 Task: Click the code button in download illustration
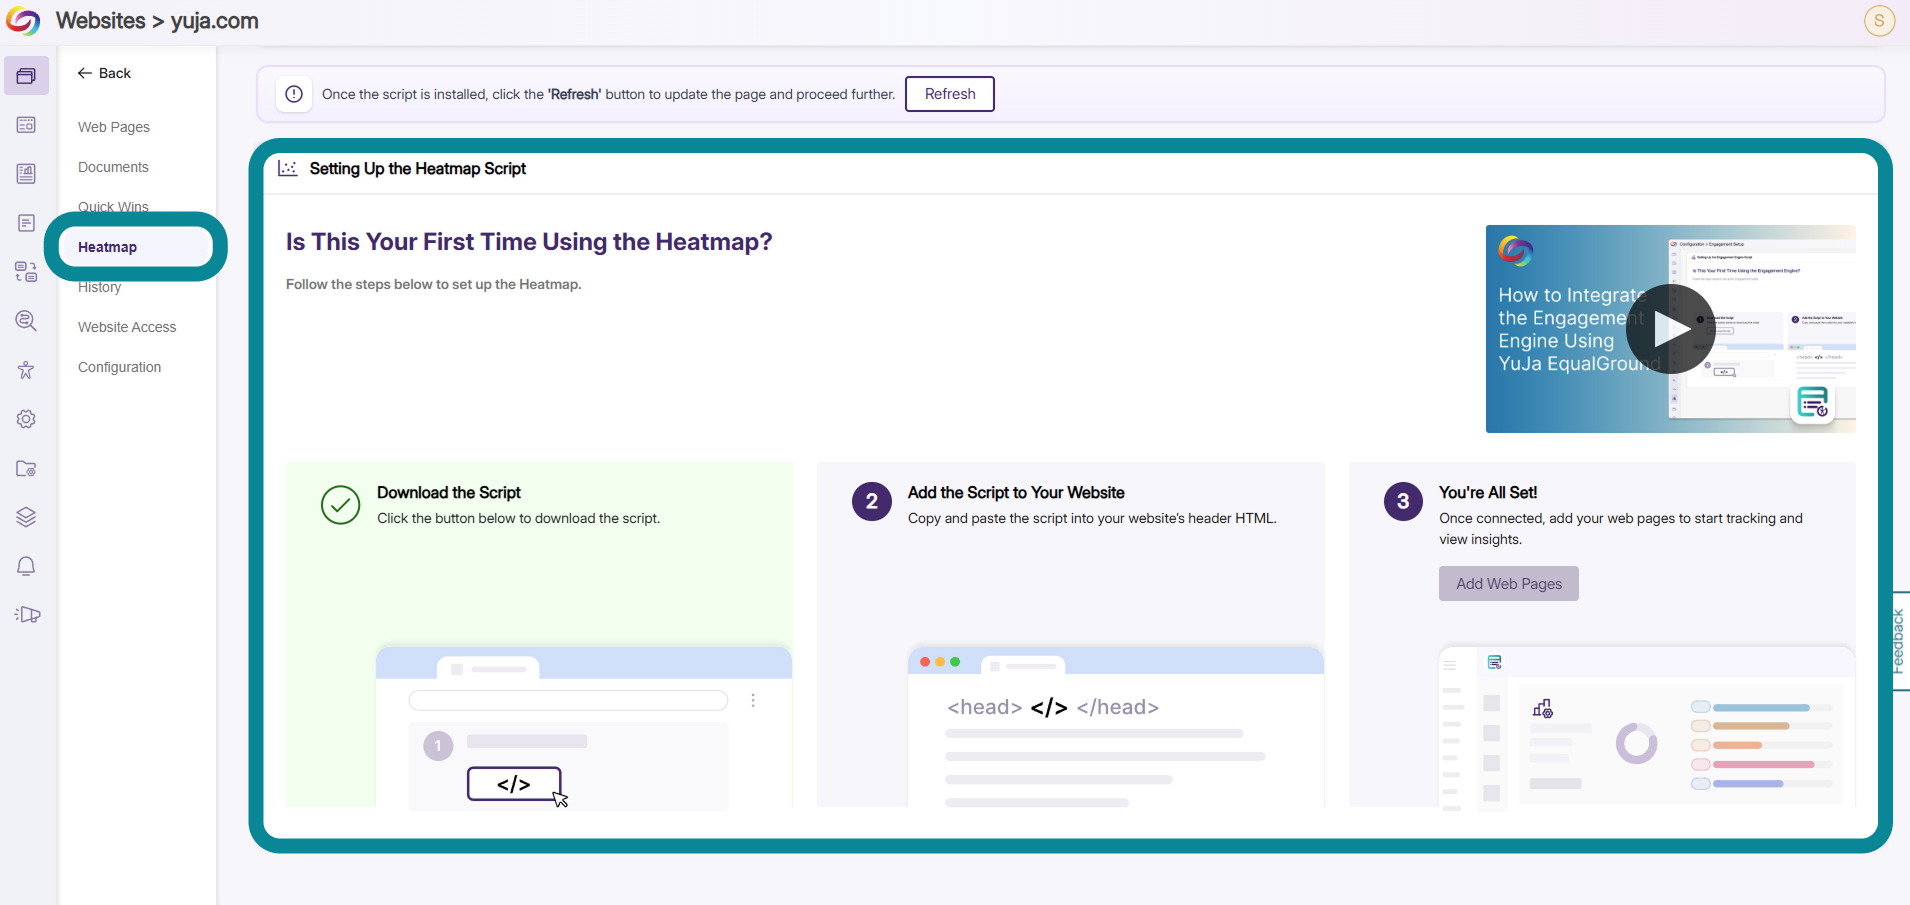point(514,784)
